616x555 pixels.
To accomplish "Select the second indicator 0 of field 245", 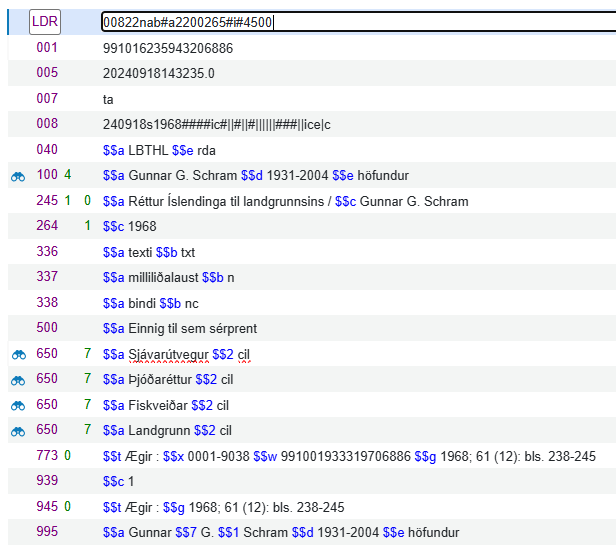I will click(x=87, y=201).
